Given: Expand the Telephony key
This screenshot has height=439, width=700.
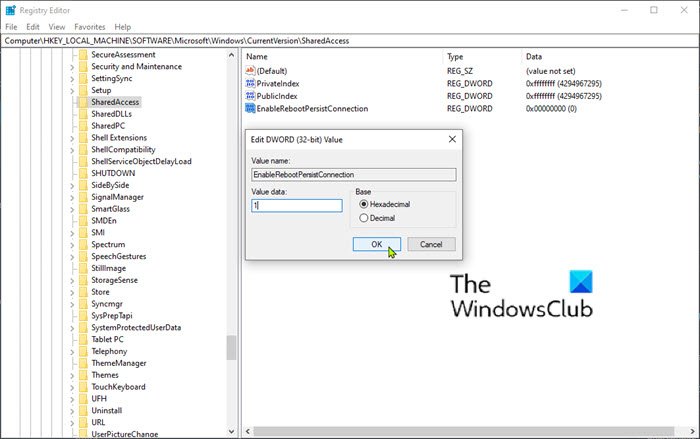Looking at the screenshot, I should pyautogui.click(x=72, y=351).
